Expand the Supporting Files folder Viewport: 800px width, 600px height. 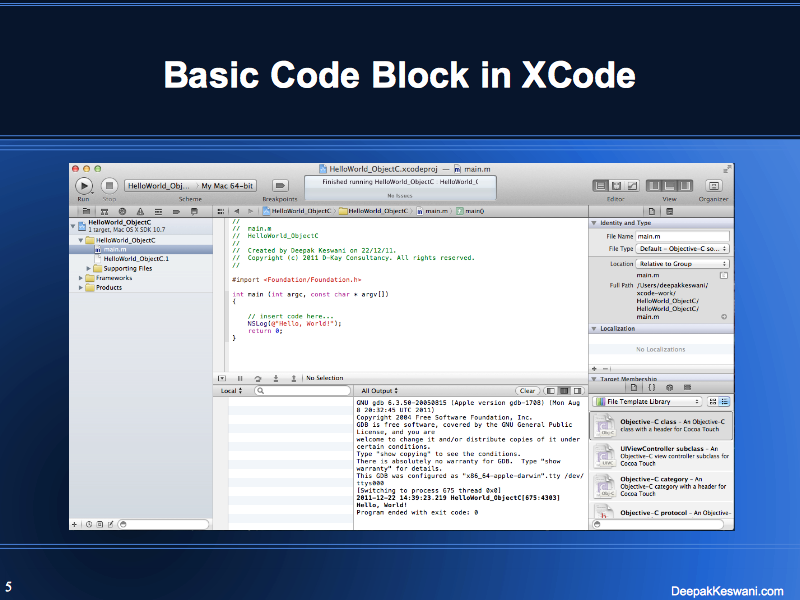(89, 268)
